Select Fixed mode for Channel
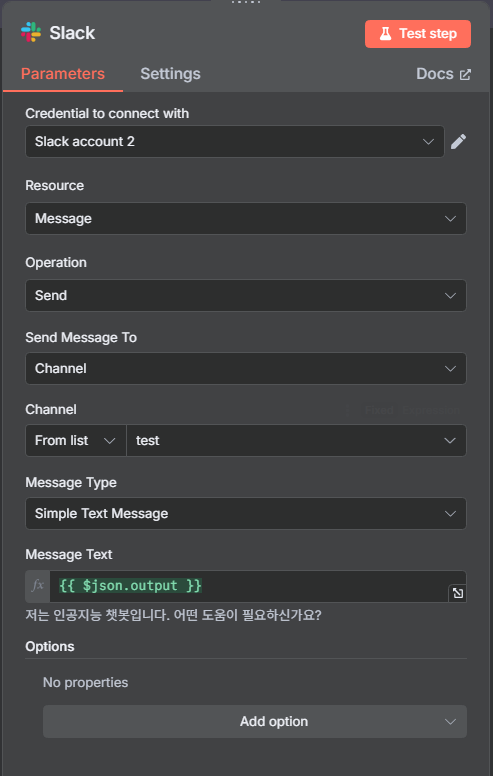493x776 pixels. point(379,410)
